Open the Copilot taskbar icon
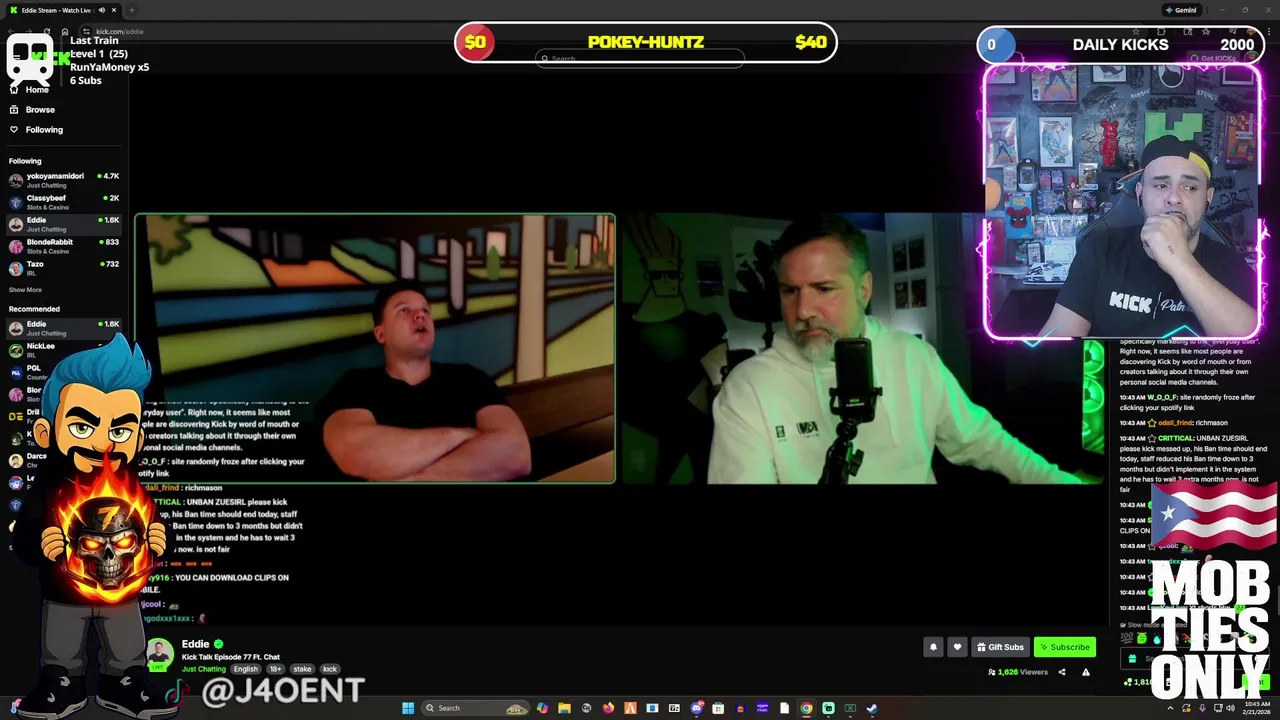This screenshot has height=720, width=1280. 542,708
